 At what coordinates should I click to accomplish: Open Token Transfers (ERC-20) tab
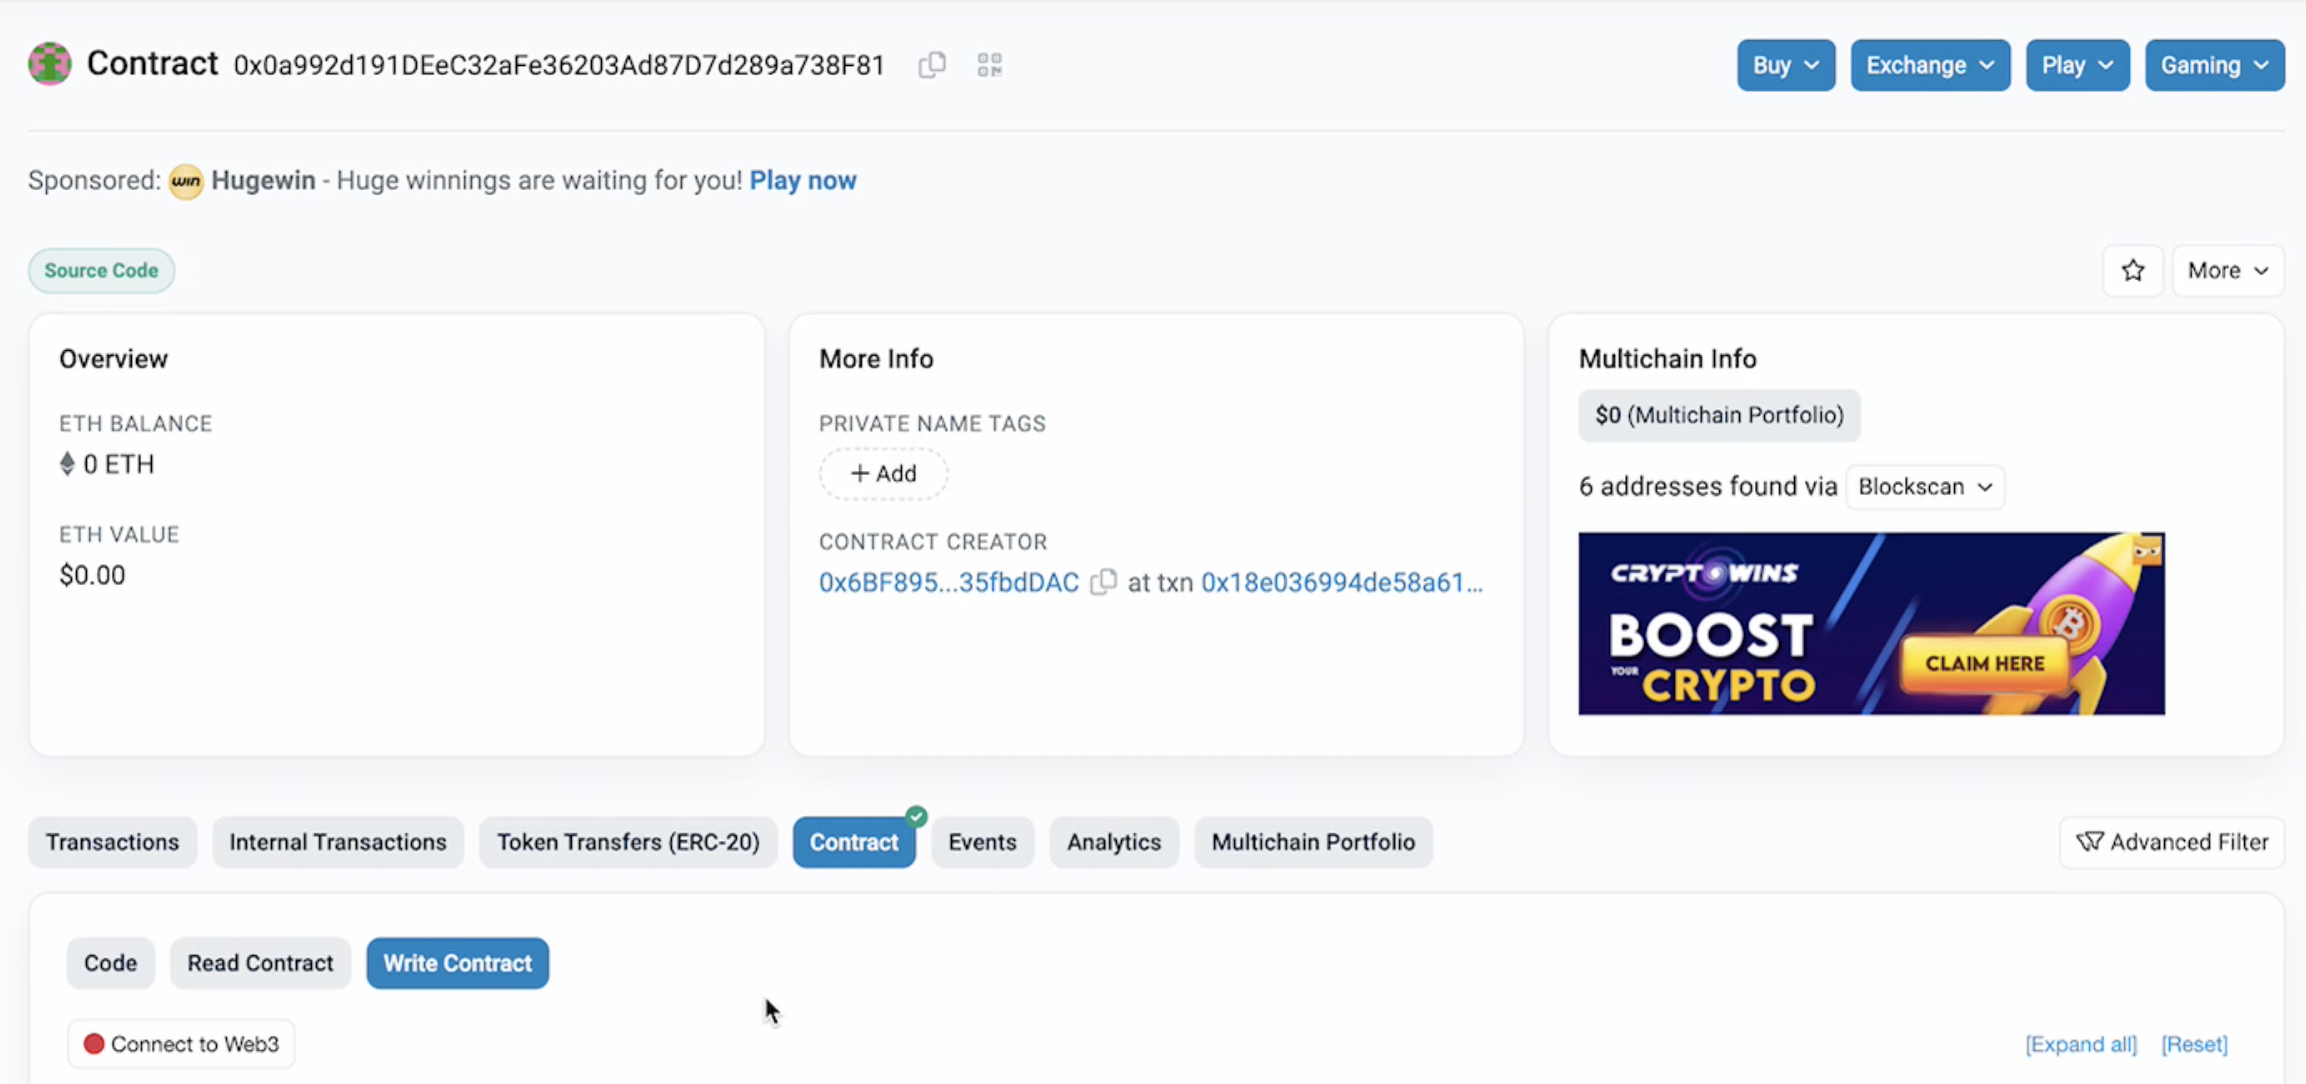click(x=628, y=842)
